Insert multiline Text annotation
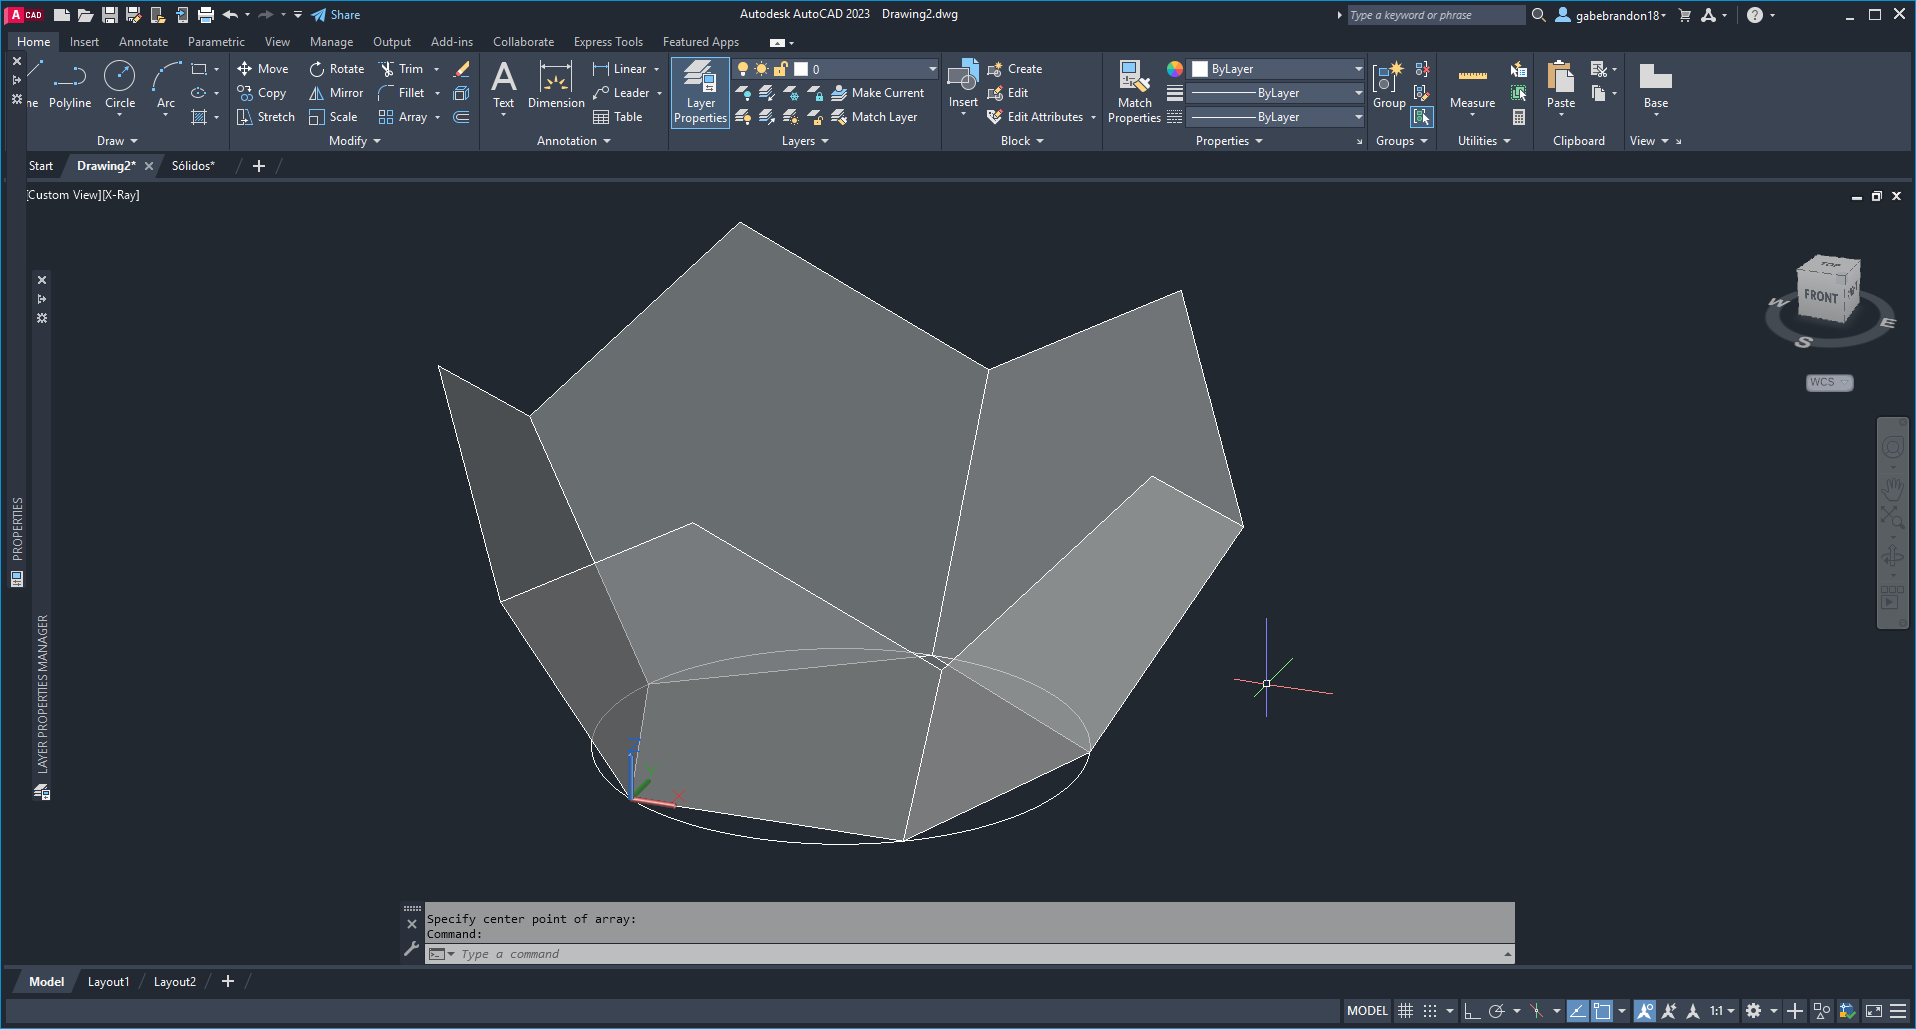This screenshot has width=1916, height=1029. [504, 86]
